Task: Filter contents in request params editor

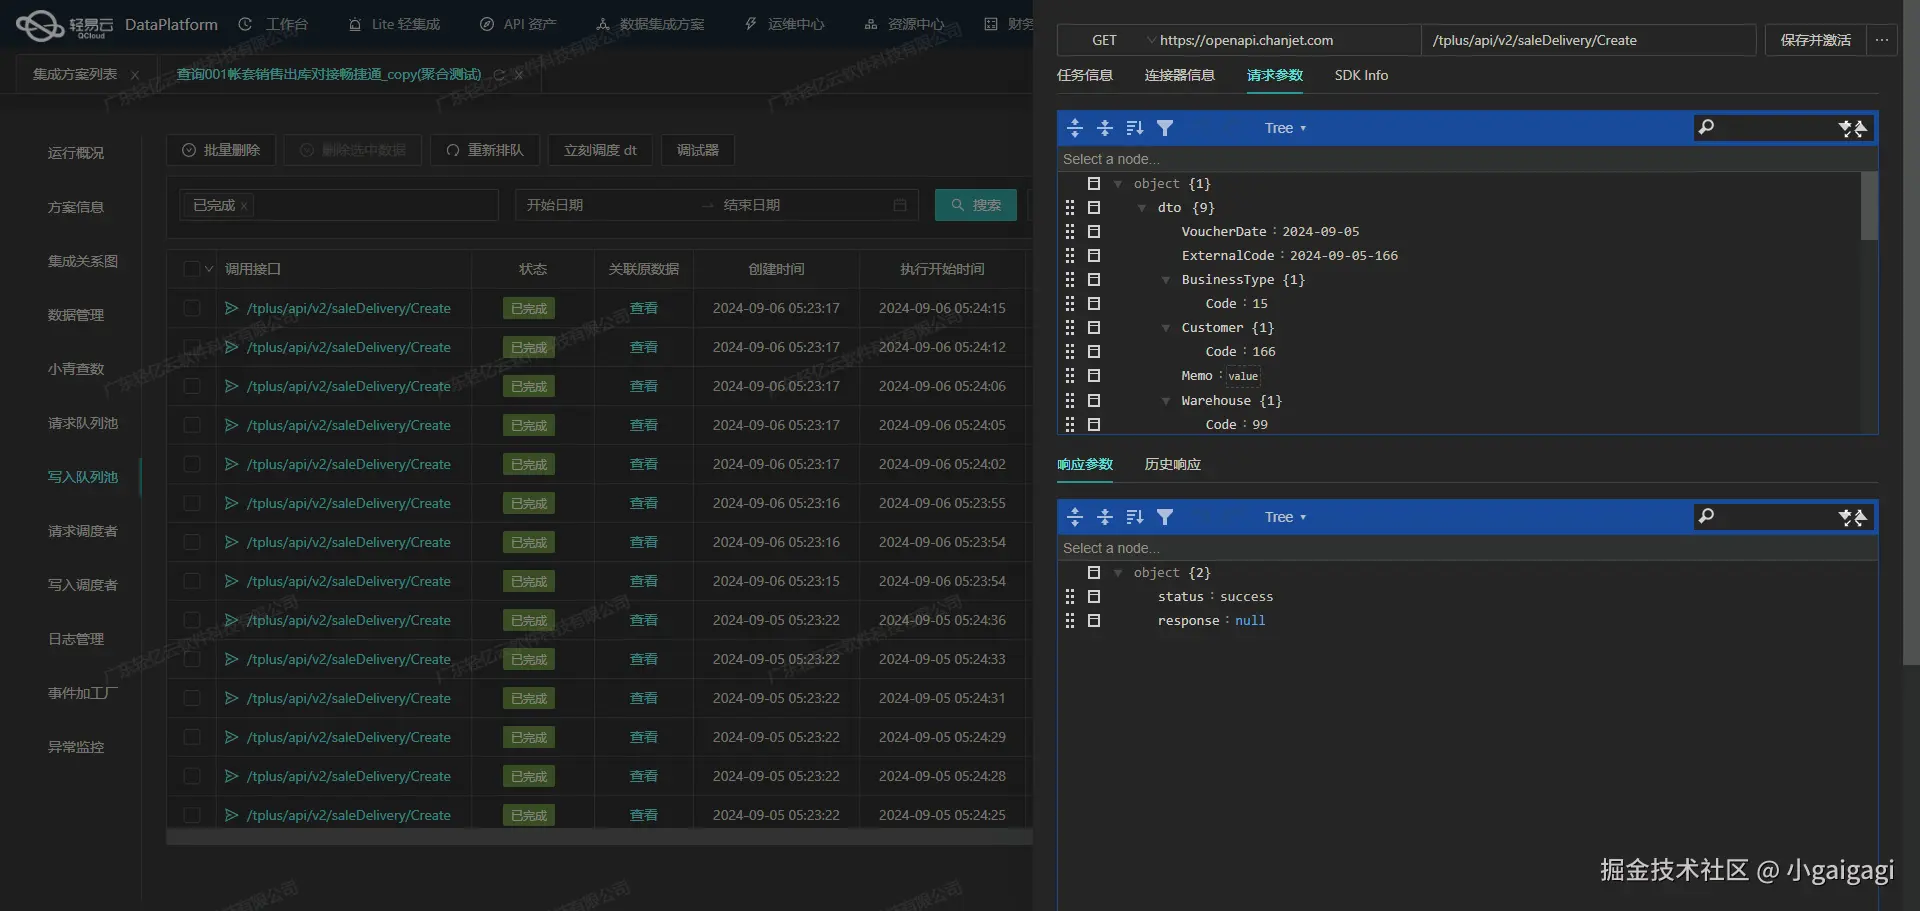Action: pyautogui.click(x=1165, y=128)
